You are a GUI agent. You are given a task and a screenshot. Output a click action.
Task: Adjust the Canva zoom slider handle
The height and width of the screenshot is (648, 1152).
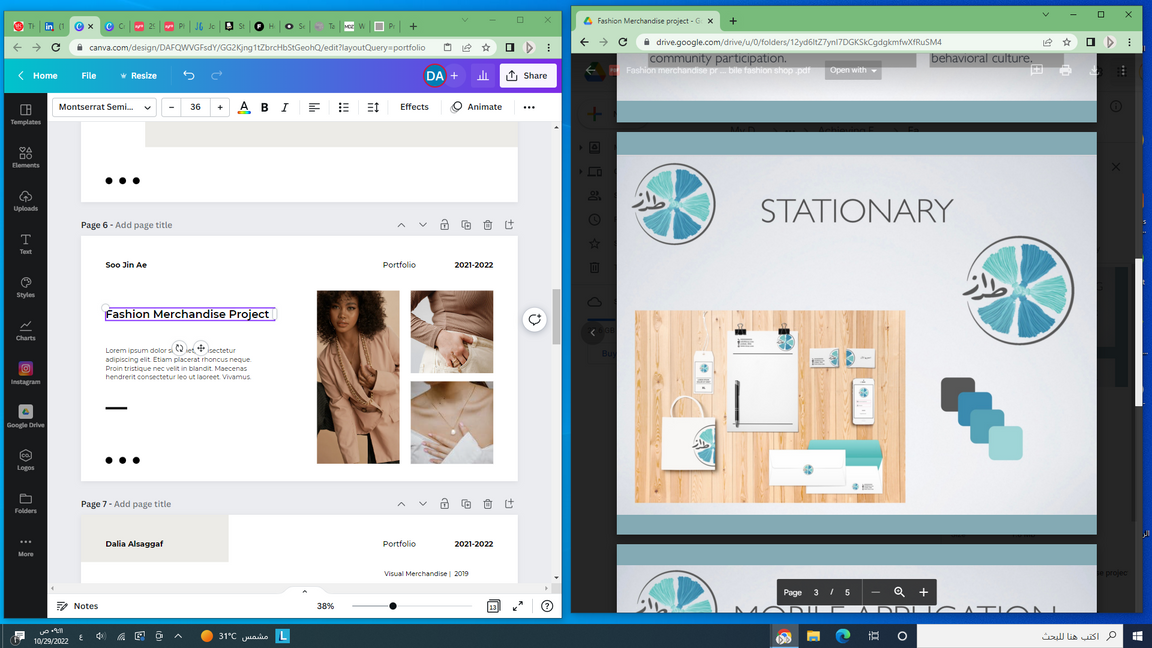coord(393,606)
